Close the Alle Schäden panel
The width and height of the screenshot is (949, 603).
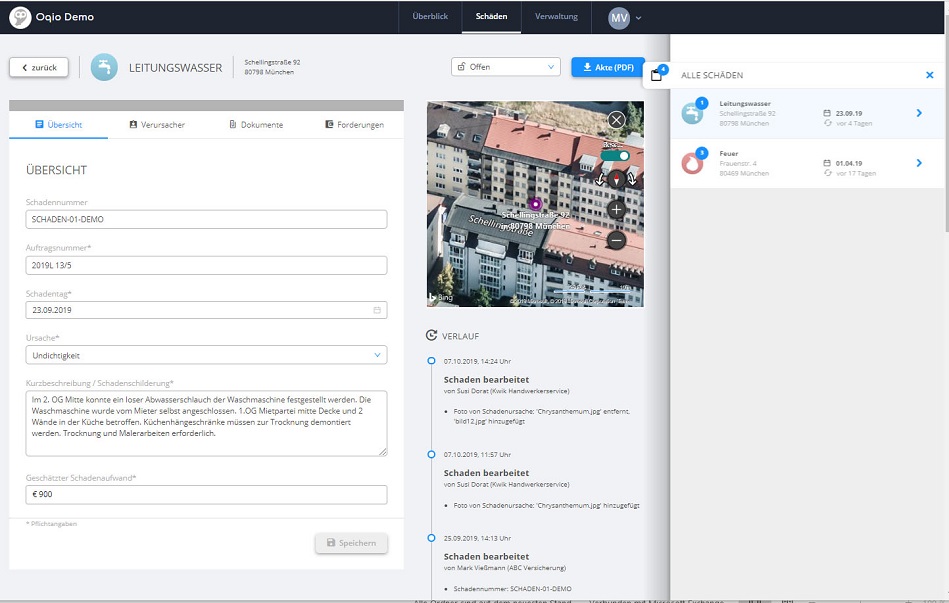coord(930,75)
